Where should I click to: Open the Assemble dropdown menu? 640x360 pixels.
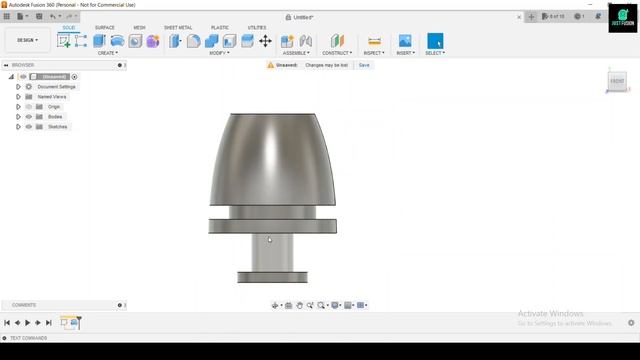(296, 53)
